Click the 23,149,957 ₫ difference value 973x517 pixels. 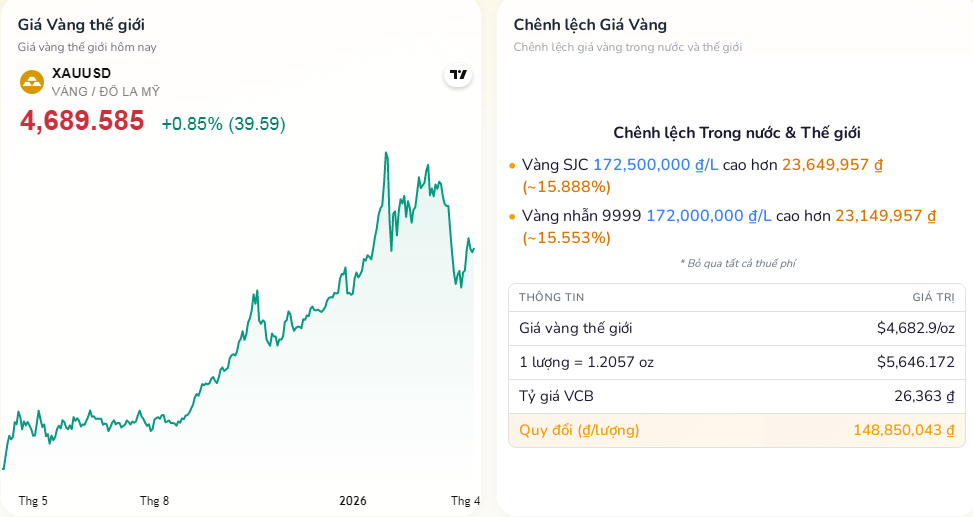[885, 216]
